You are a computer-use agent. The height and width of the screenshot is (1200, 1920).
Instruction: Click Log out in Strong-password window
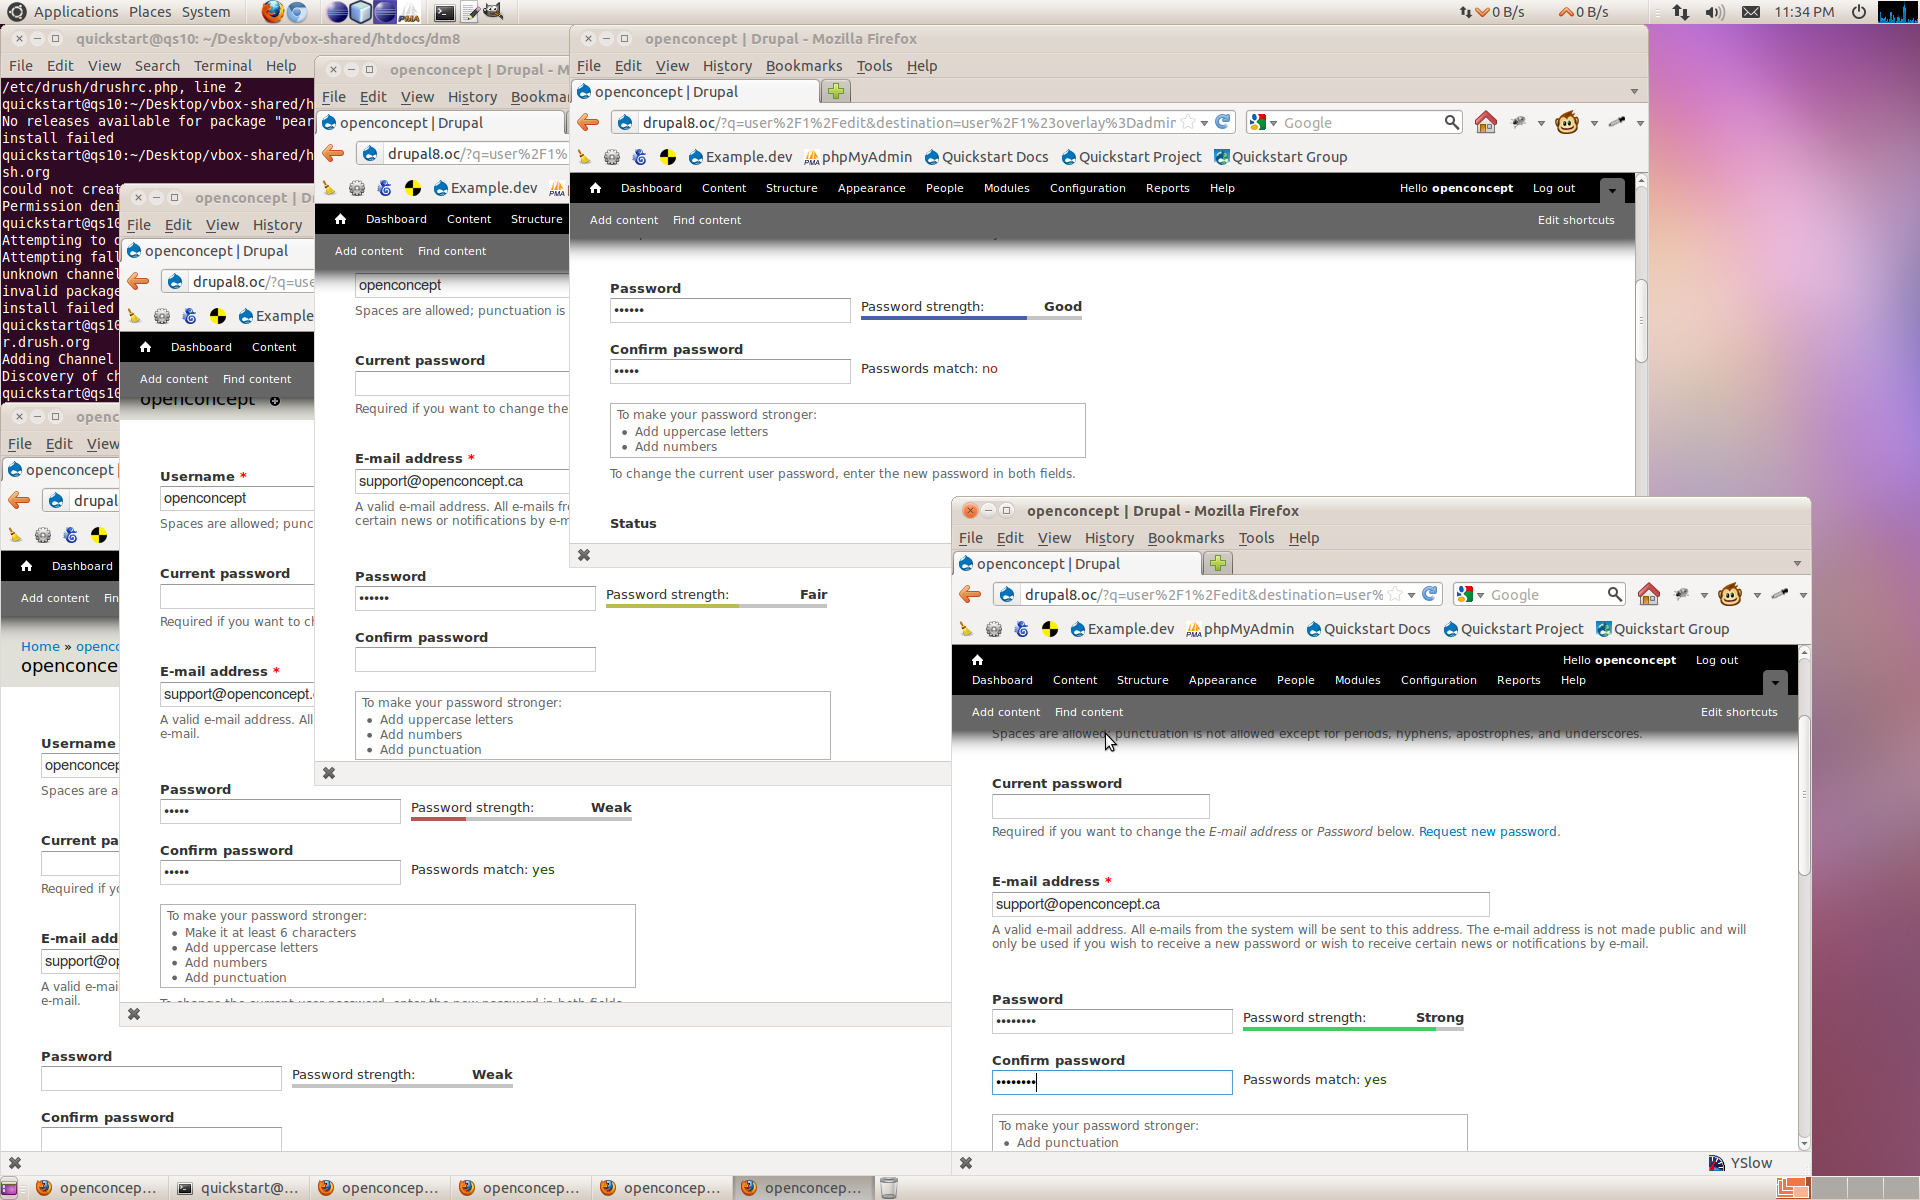click(1717, 660)
